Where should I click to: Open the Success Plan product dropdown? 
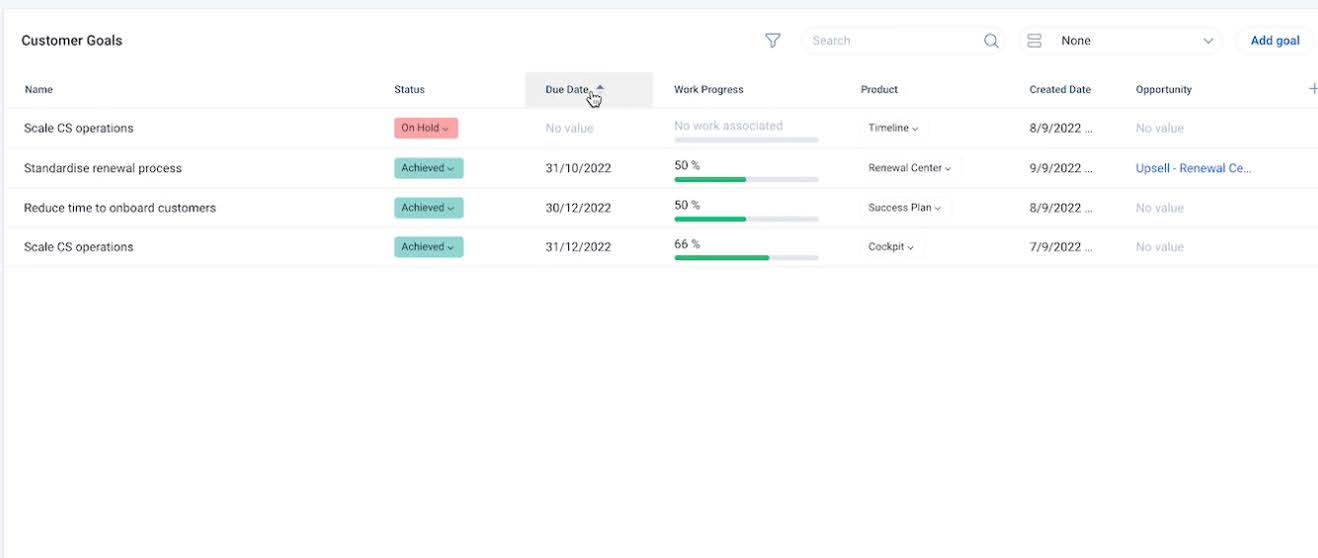pyautogui.click(x=904, y=208)
